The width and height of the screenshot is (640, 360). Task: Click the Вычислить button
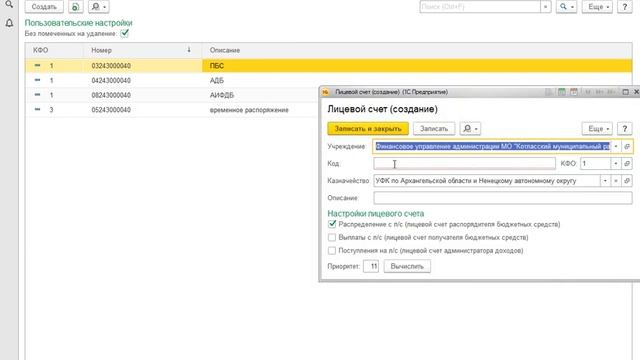tap(407, 266)
